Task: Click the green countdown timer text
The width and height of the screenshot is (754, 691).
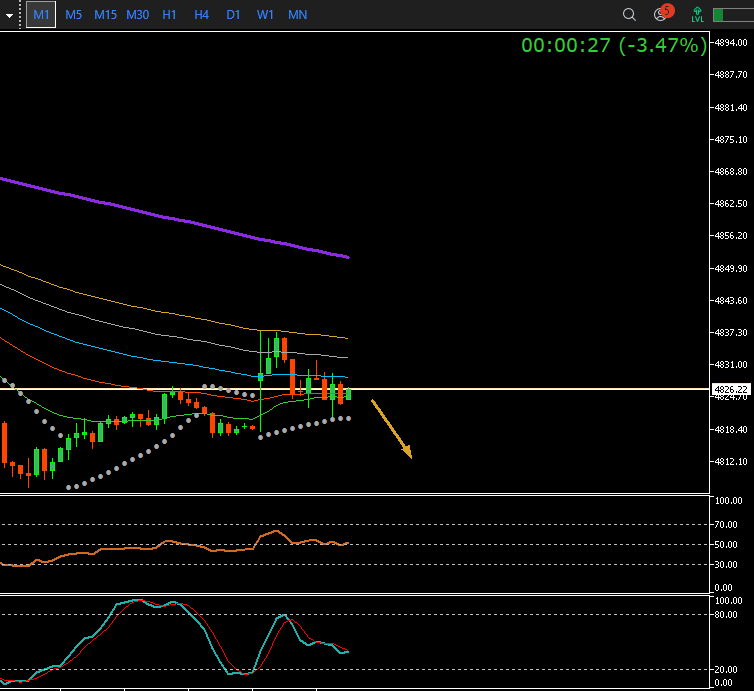Action: point(613,45)
